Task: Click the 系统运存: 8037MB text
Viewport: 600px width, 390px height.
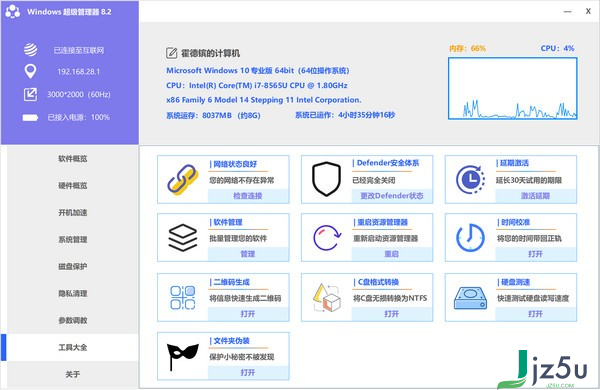Action: 213,115
